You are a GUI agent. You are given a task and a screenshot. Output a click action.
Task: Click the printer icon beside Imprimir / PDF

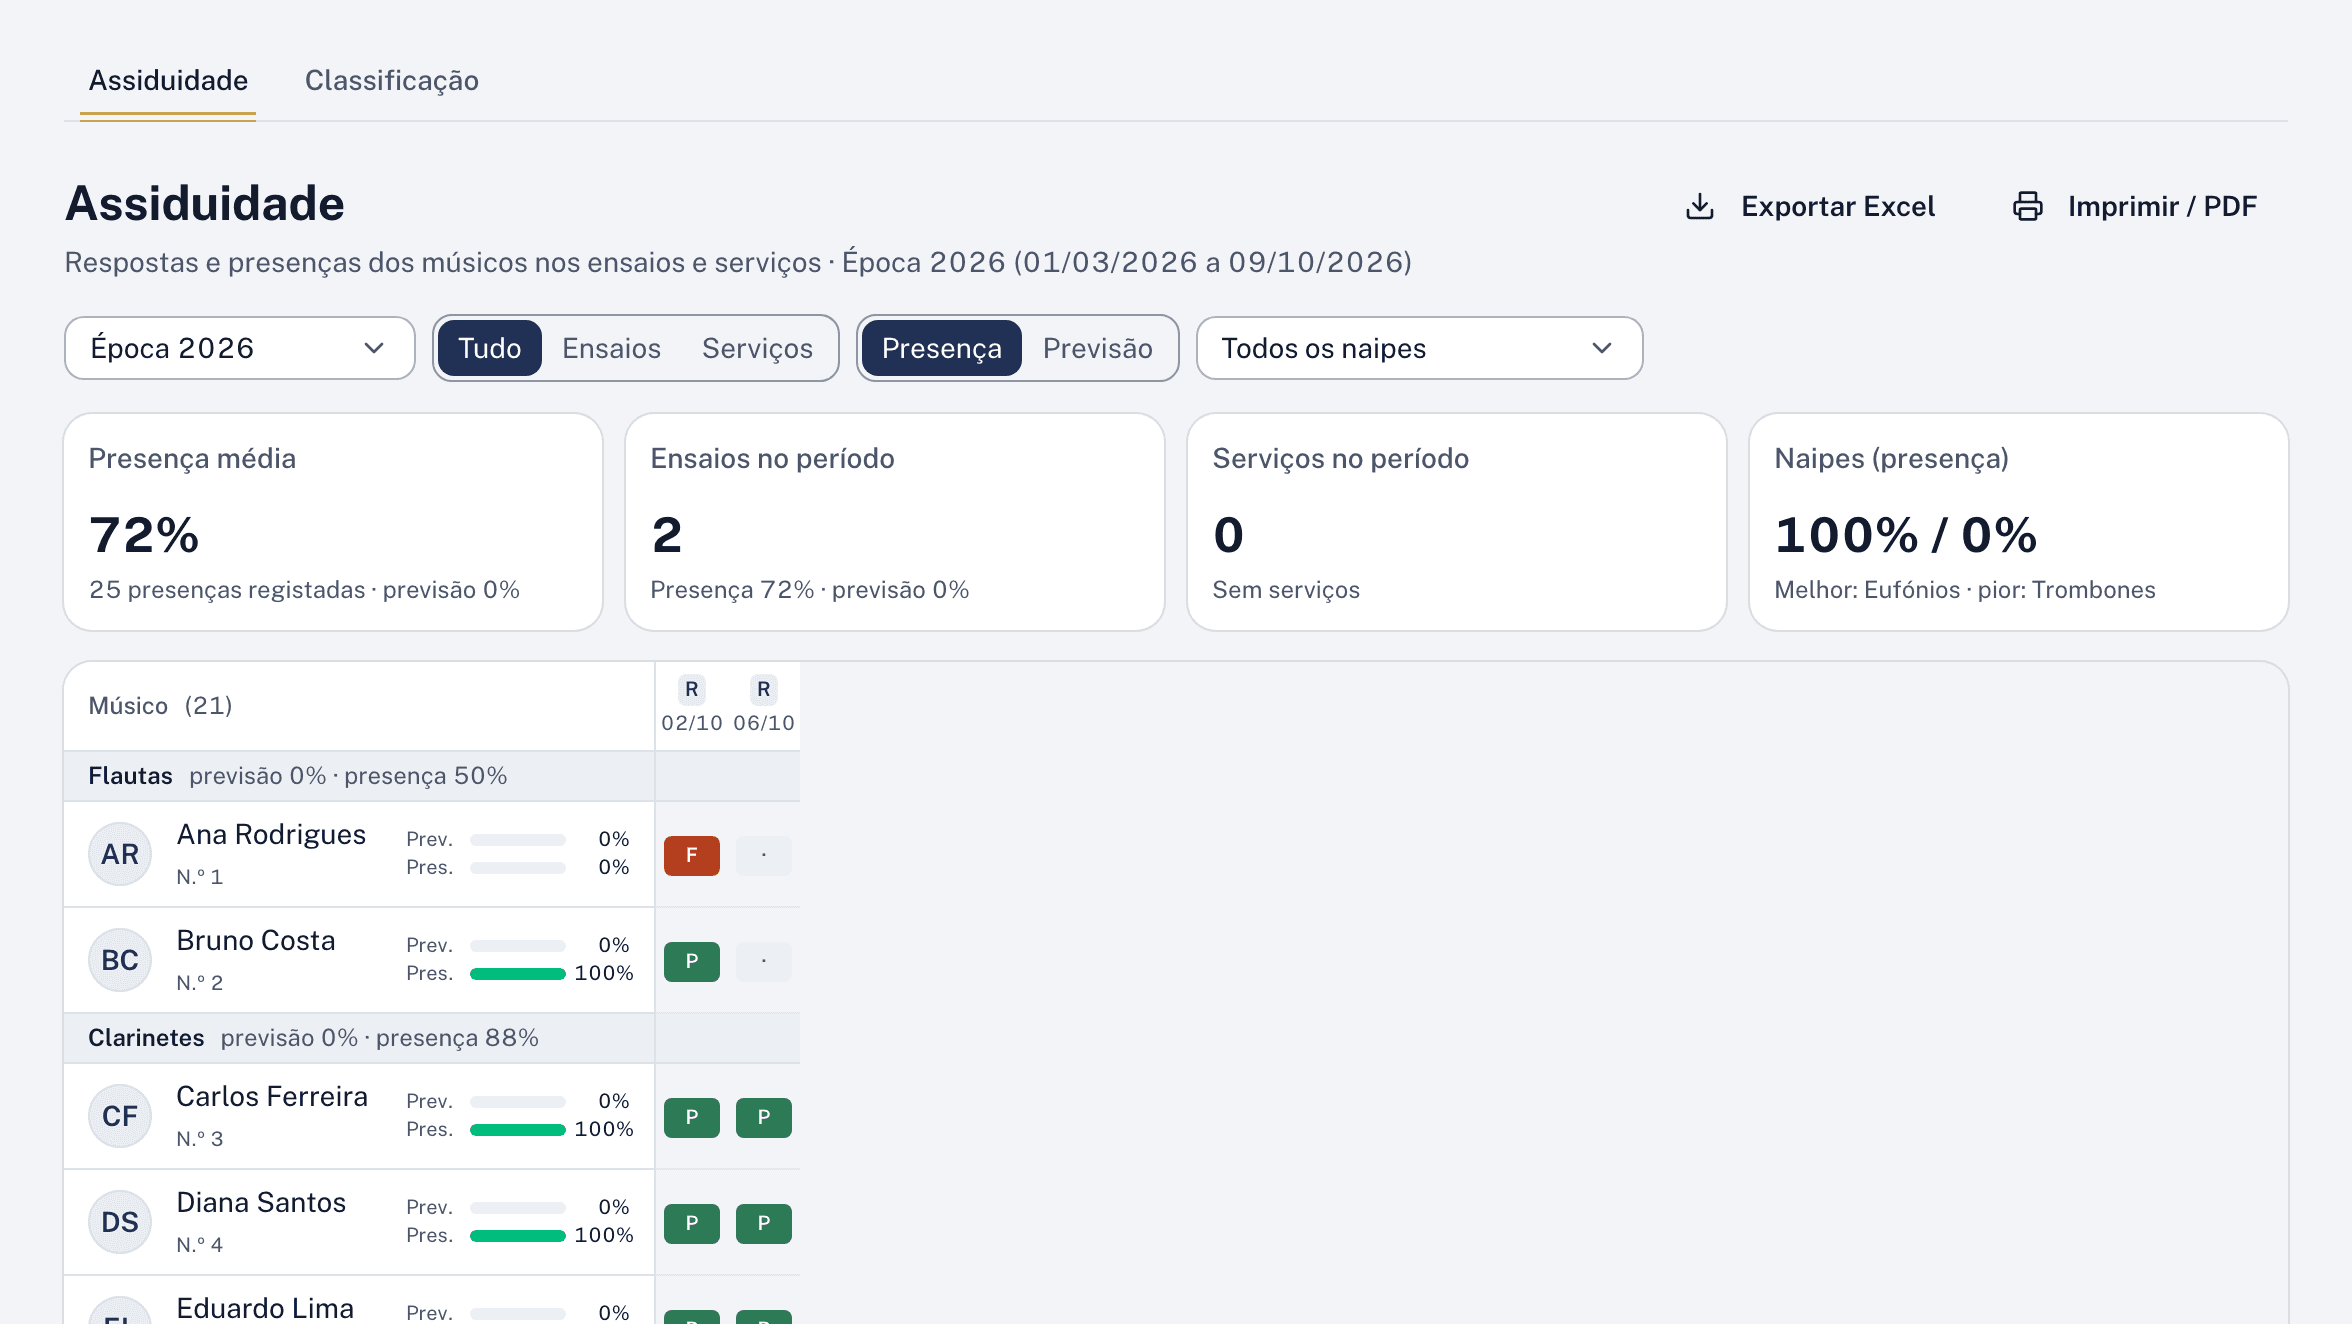[x=2027, y=206]
